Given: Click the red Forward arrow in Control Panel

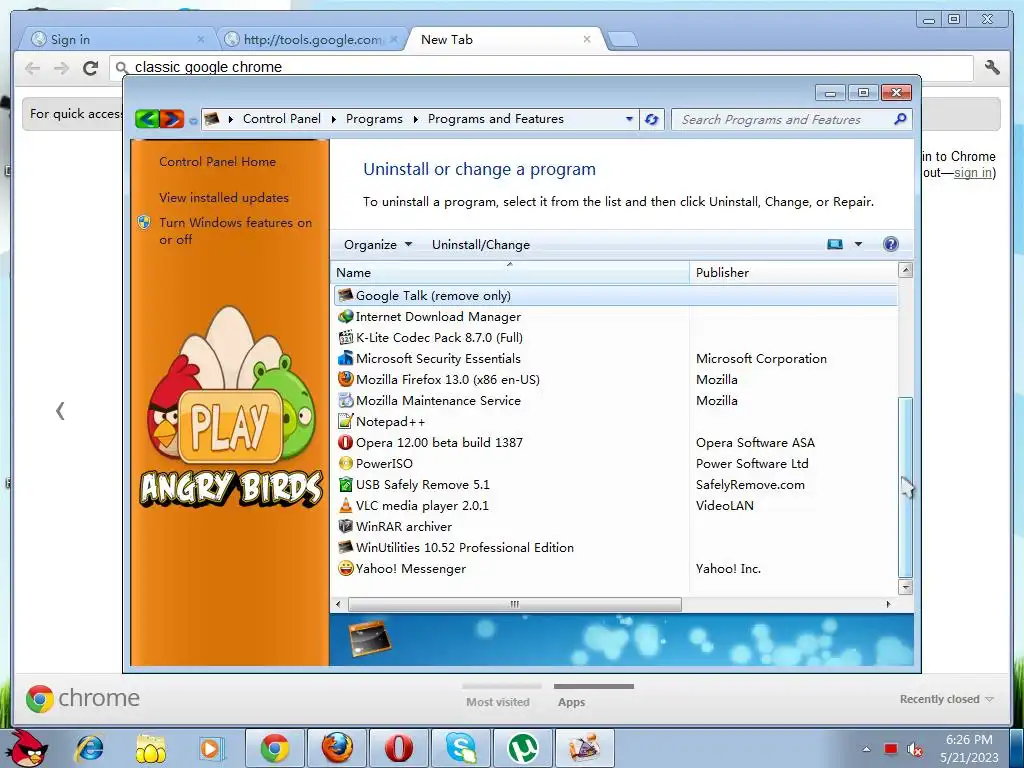Looking at the screenshot, I should click(171, 119).
